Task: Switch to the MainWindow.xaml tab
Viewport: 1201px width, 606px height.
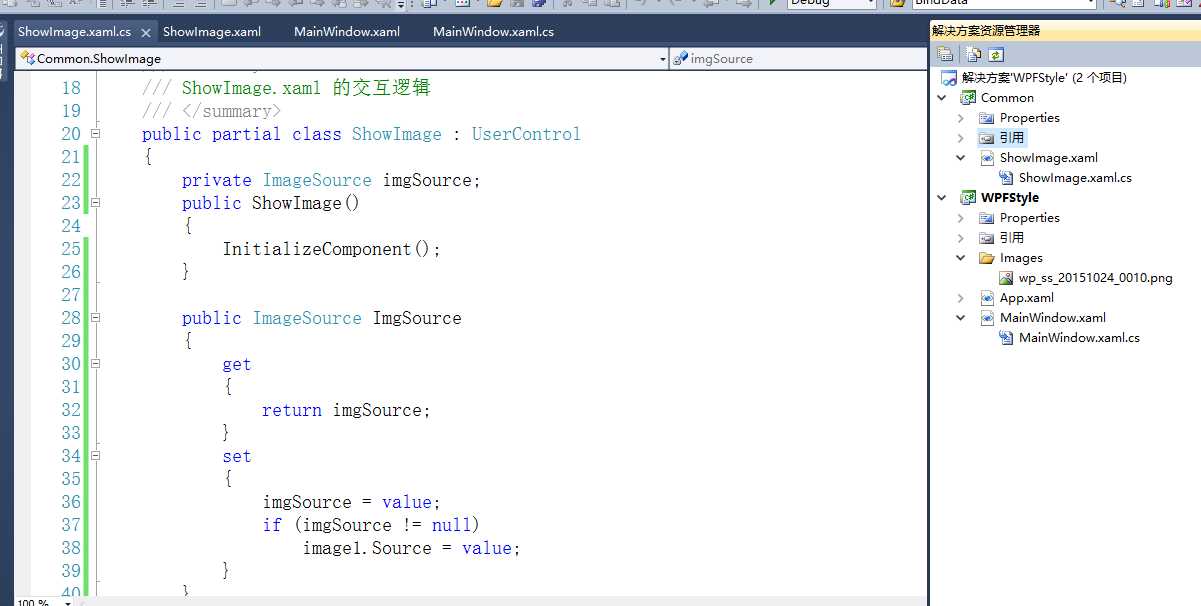Action: point(347,32)
